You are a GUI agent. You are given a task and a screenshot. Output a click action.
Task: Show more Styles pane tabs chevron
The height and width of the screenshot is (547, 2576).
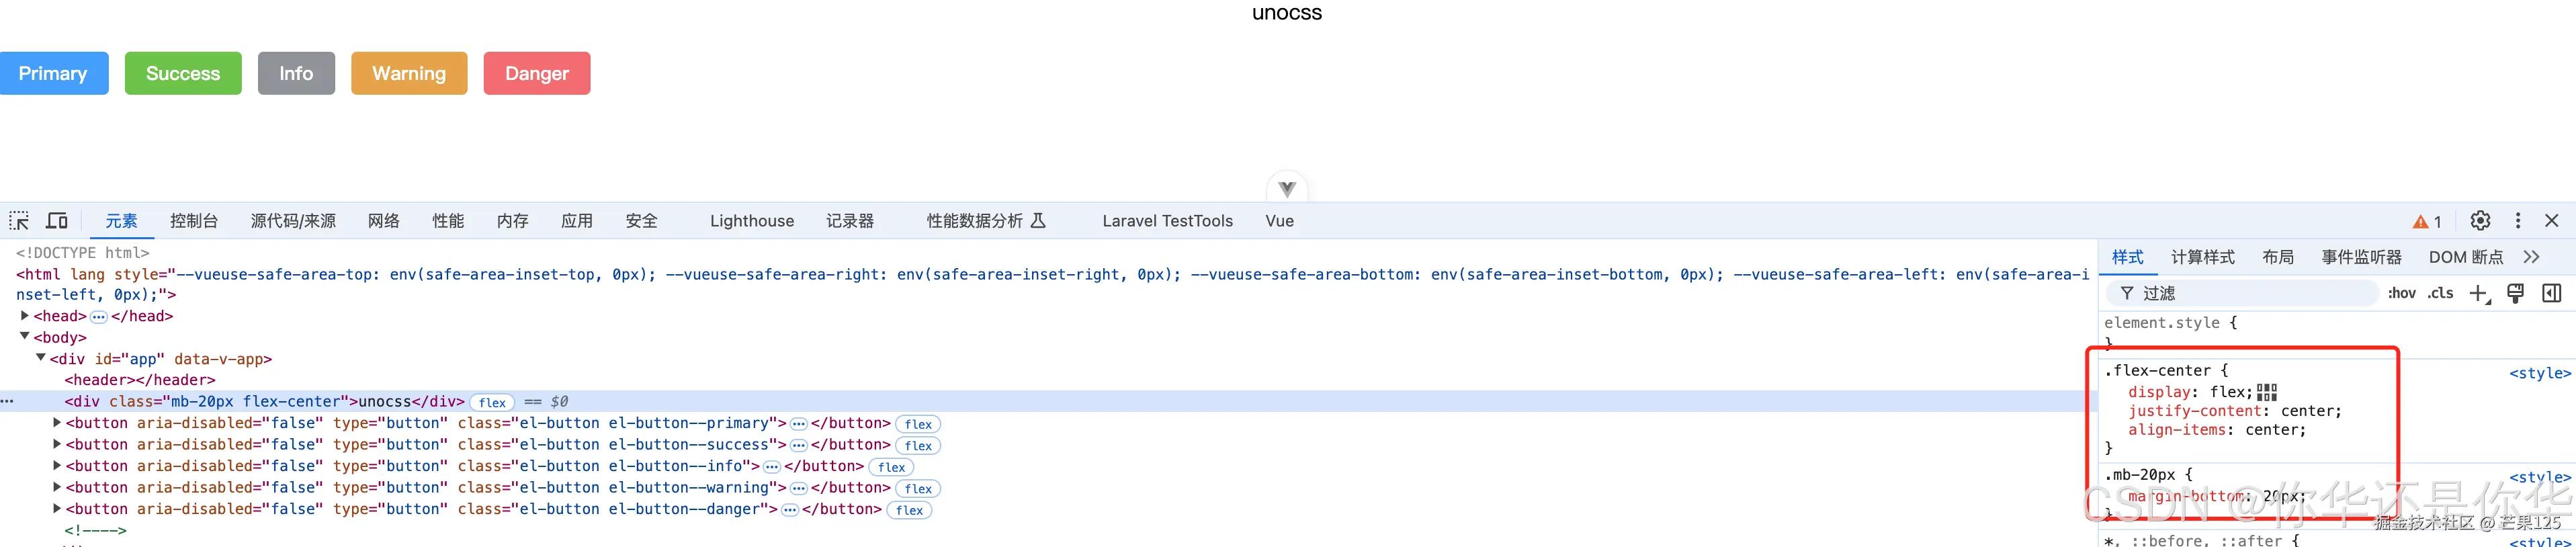(x=2531, y=257)
